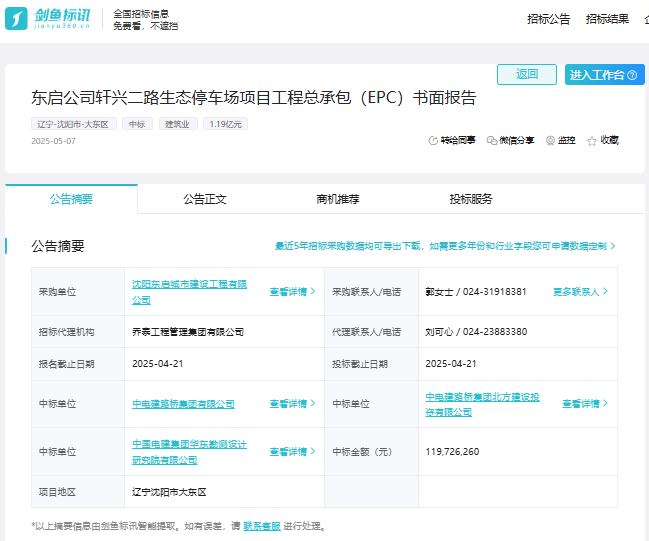Viewport: 649px width, 541px height.
Task: Open 招标公告 in top navigation
Action: click(548, 19)
